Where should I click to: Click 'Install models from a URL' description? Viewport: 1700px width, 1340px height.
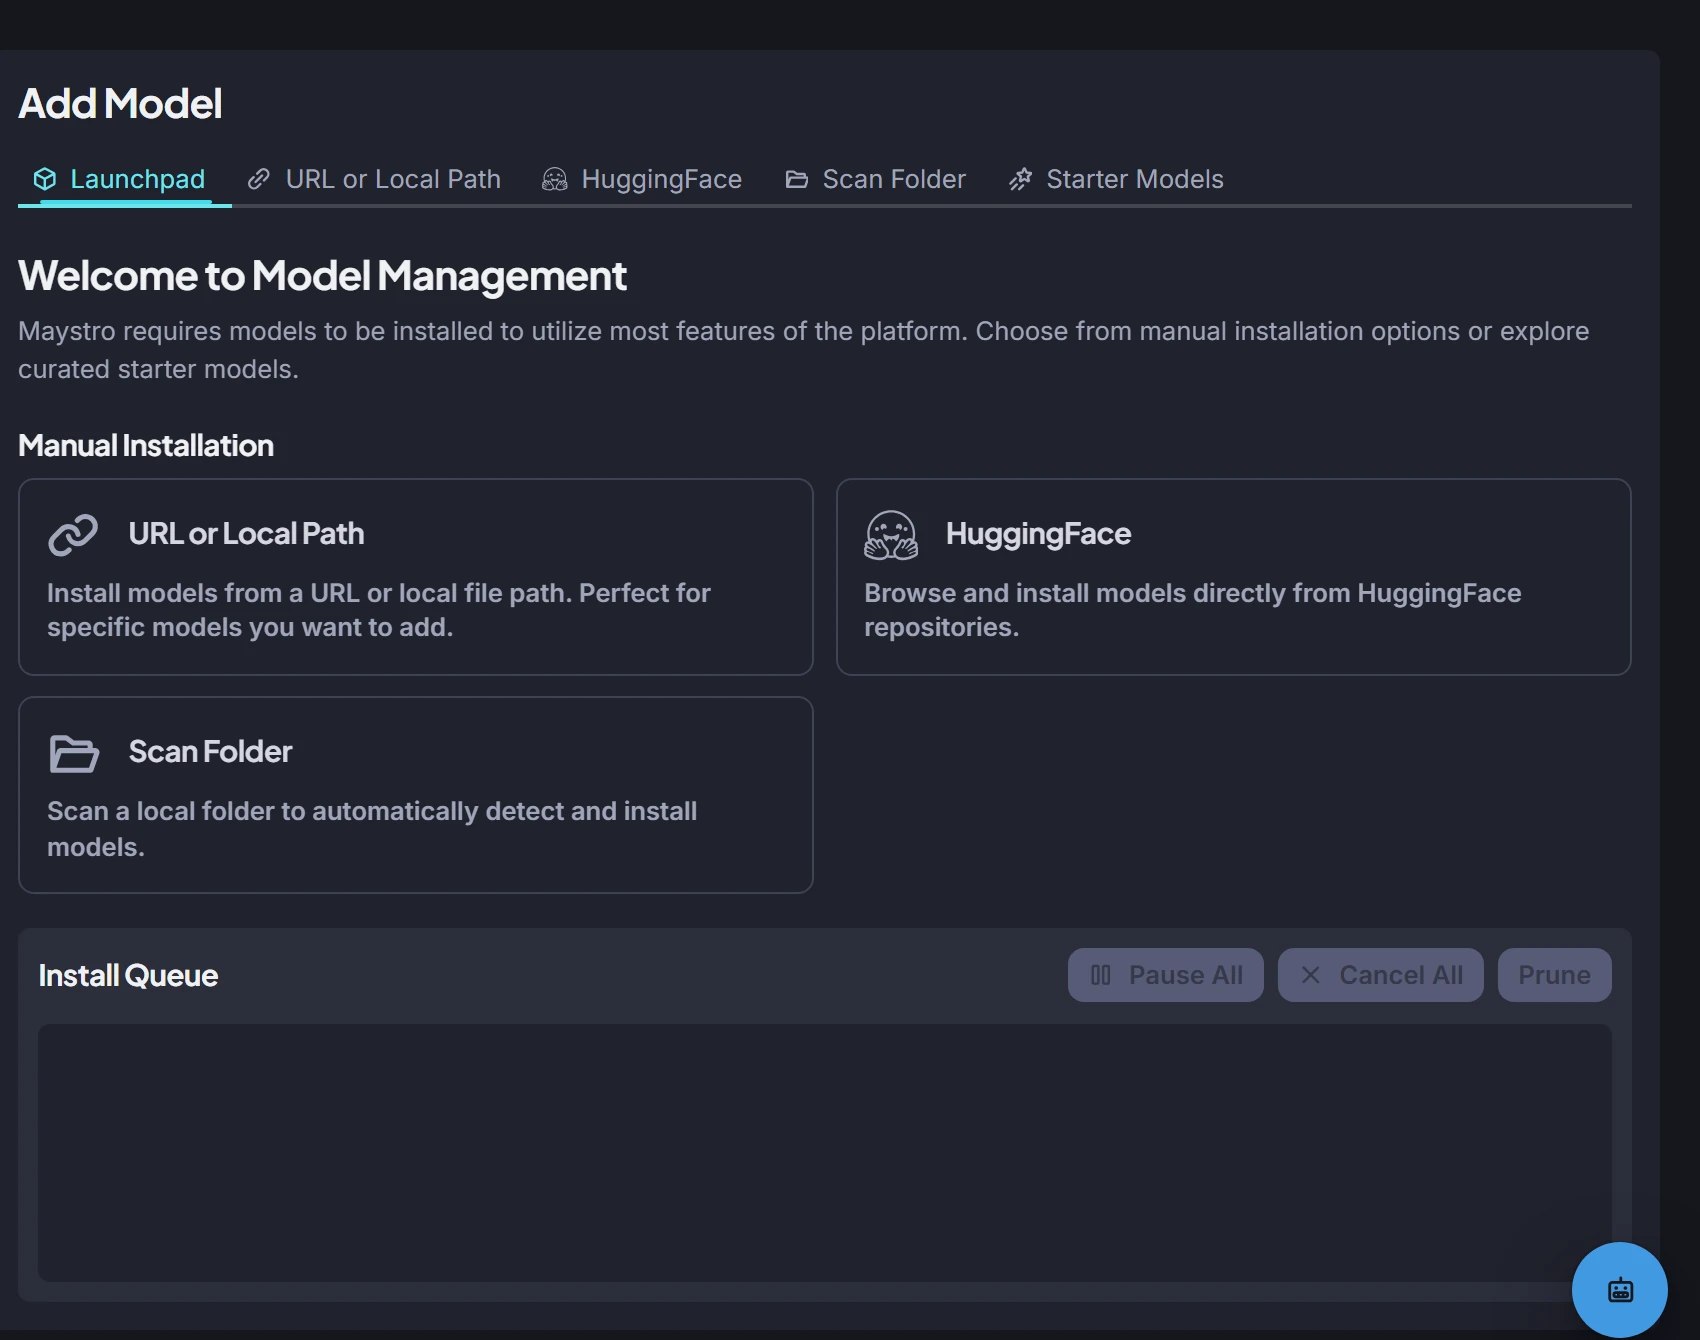point(379,610)
